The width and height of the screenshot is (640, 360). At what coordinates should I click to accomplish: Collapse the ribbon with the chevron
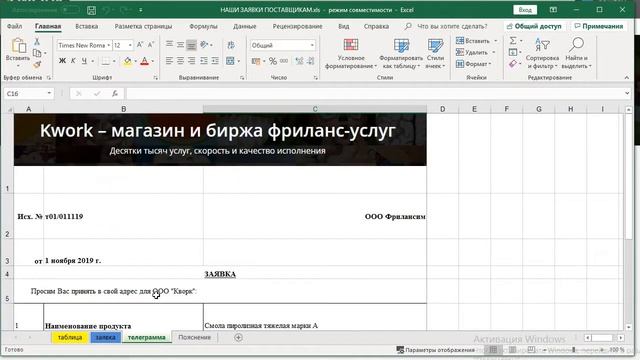click(x=627, y=78)
